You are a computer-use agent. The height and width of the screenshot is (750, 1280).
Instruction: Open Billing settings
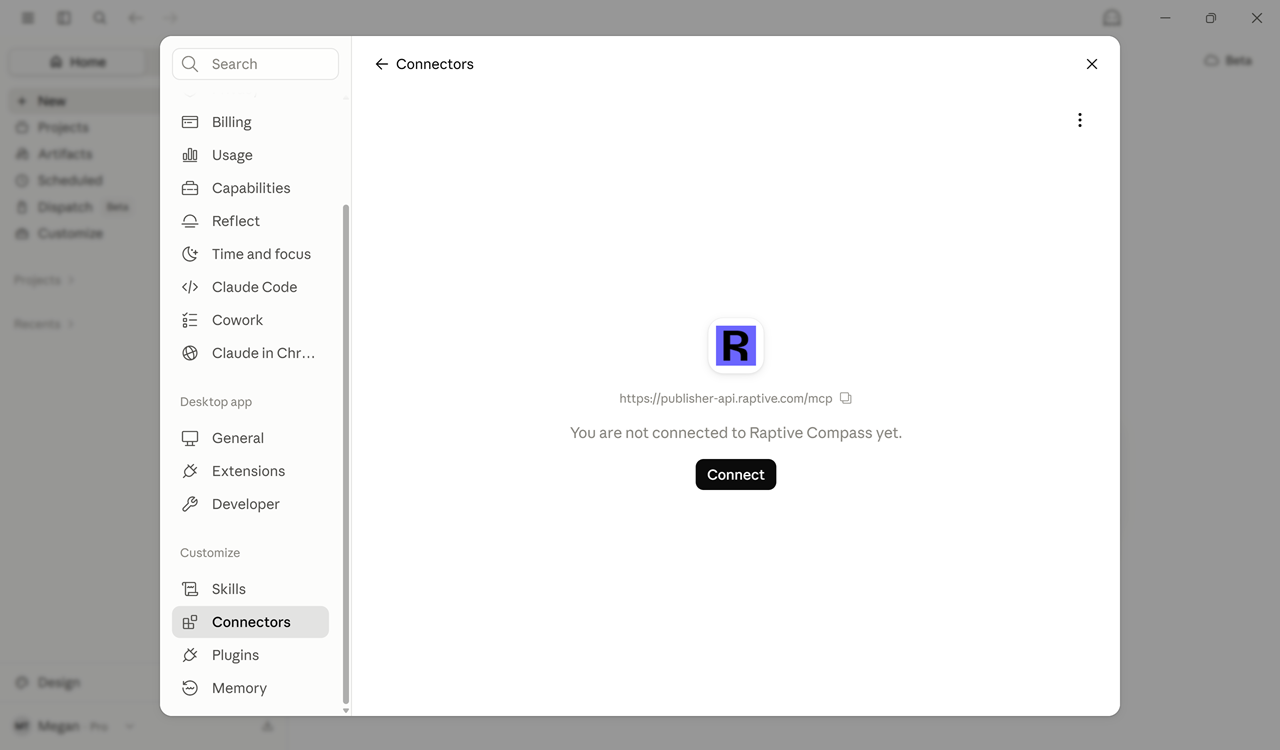[x=250, y=122]
